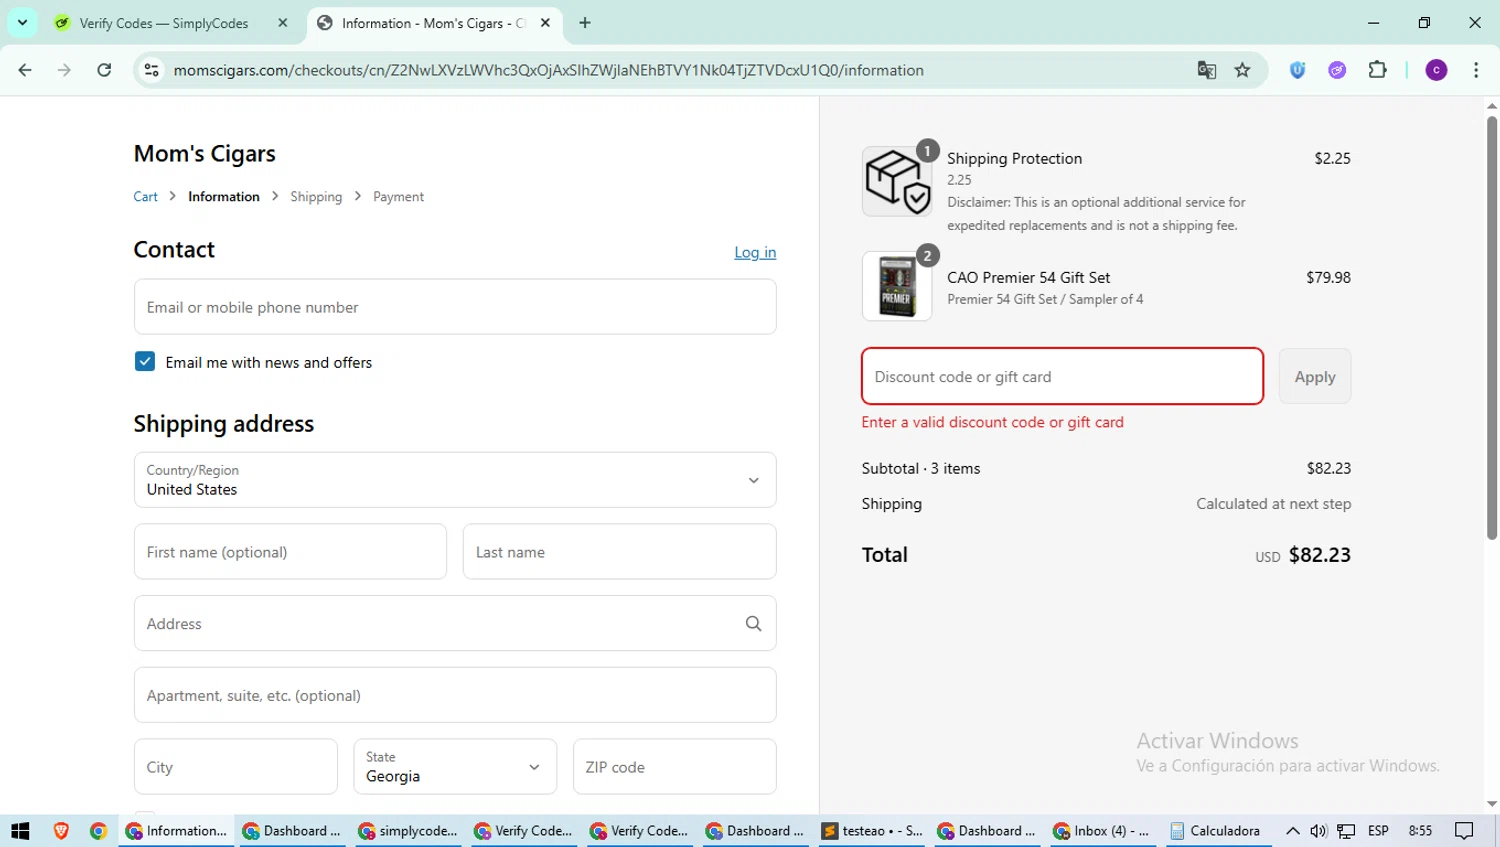This screenshot has width=1500, height=847.
Task: Select the Information - Mom's Cigars tab
Action: pos(434,23)
